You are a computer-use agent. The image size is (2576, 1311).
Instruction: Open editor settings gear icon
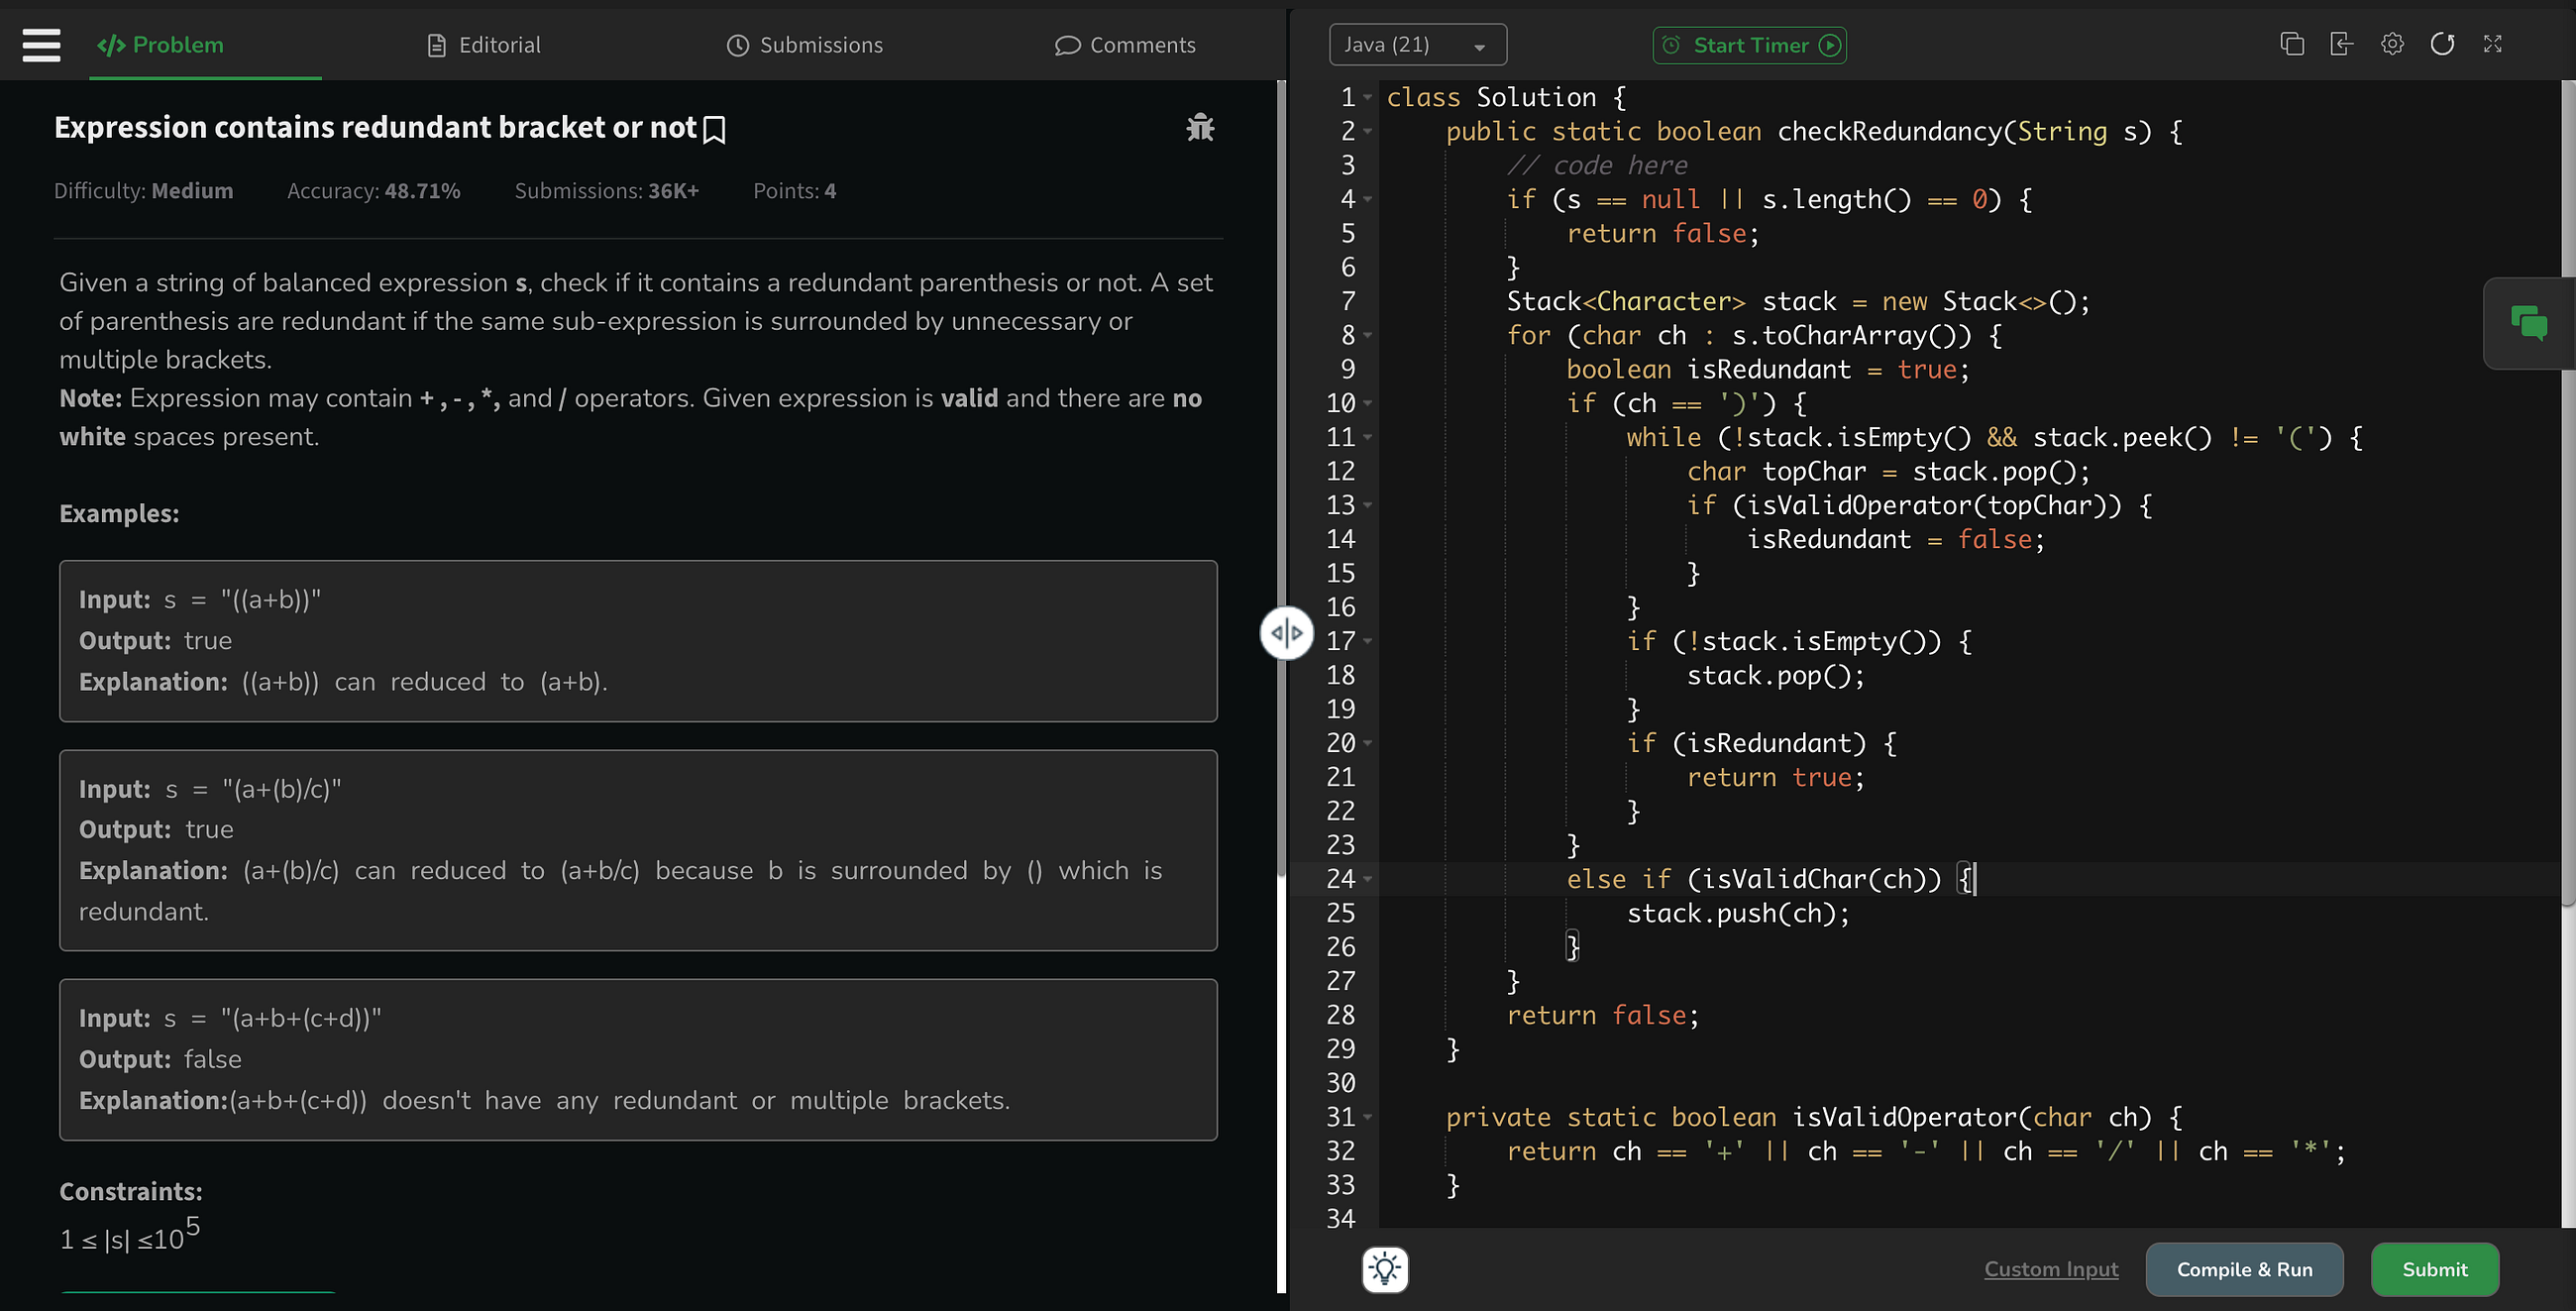pos(2391,44)
